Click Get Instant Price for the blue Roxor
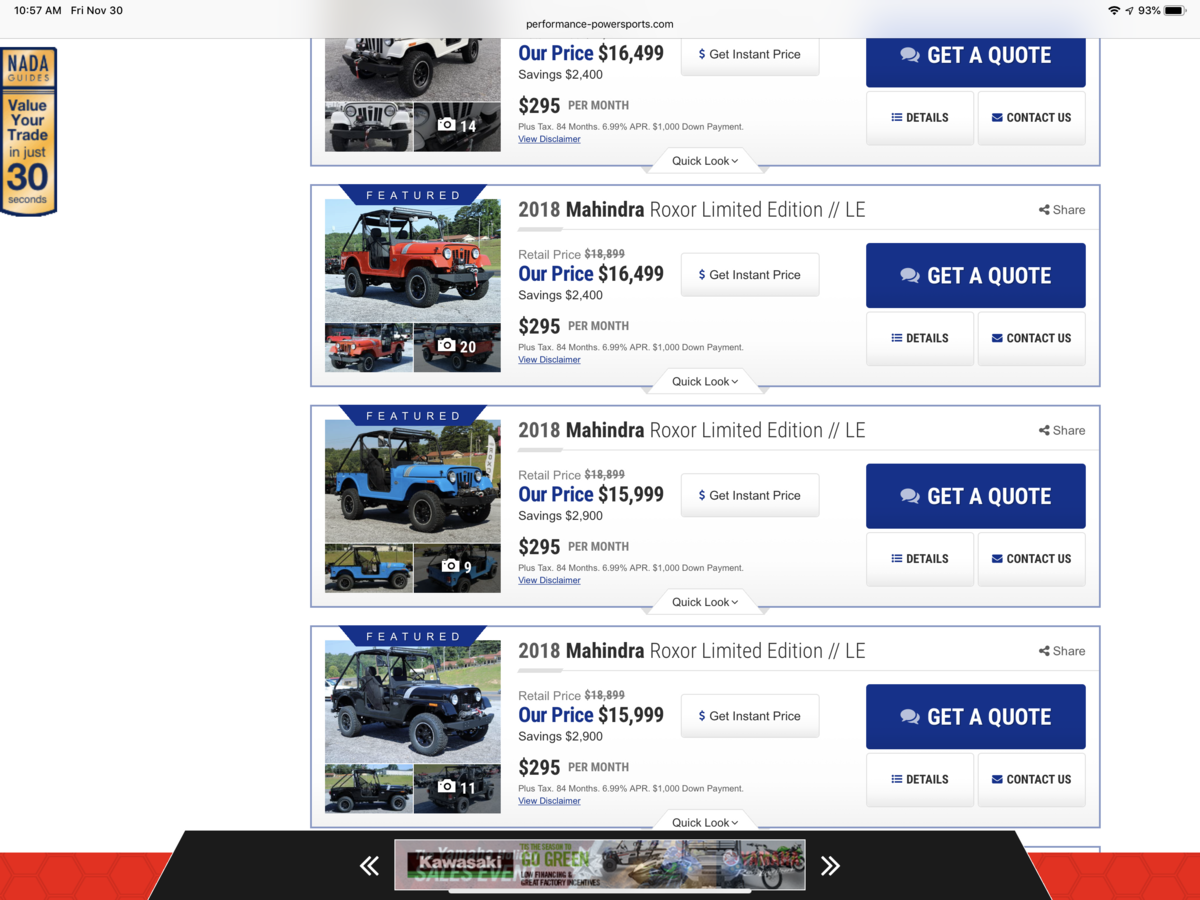The image size is (1200, 900). click(750, 495)
